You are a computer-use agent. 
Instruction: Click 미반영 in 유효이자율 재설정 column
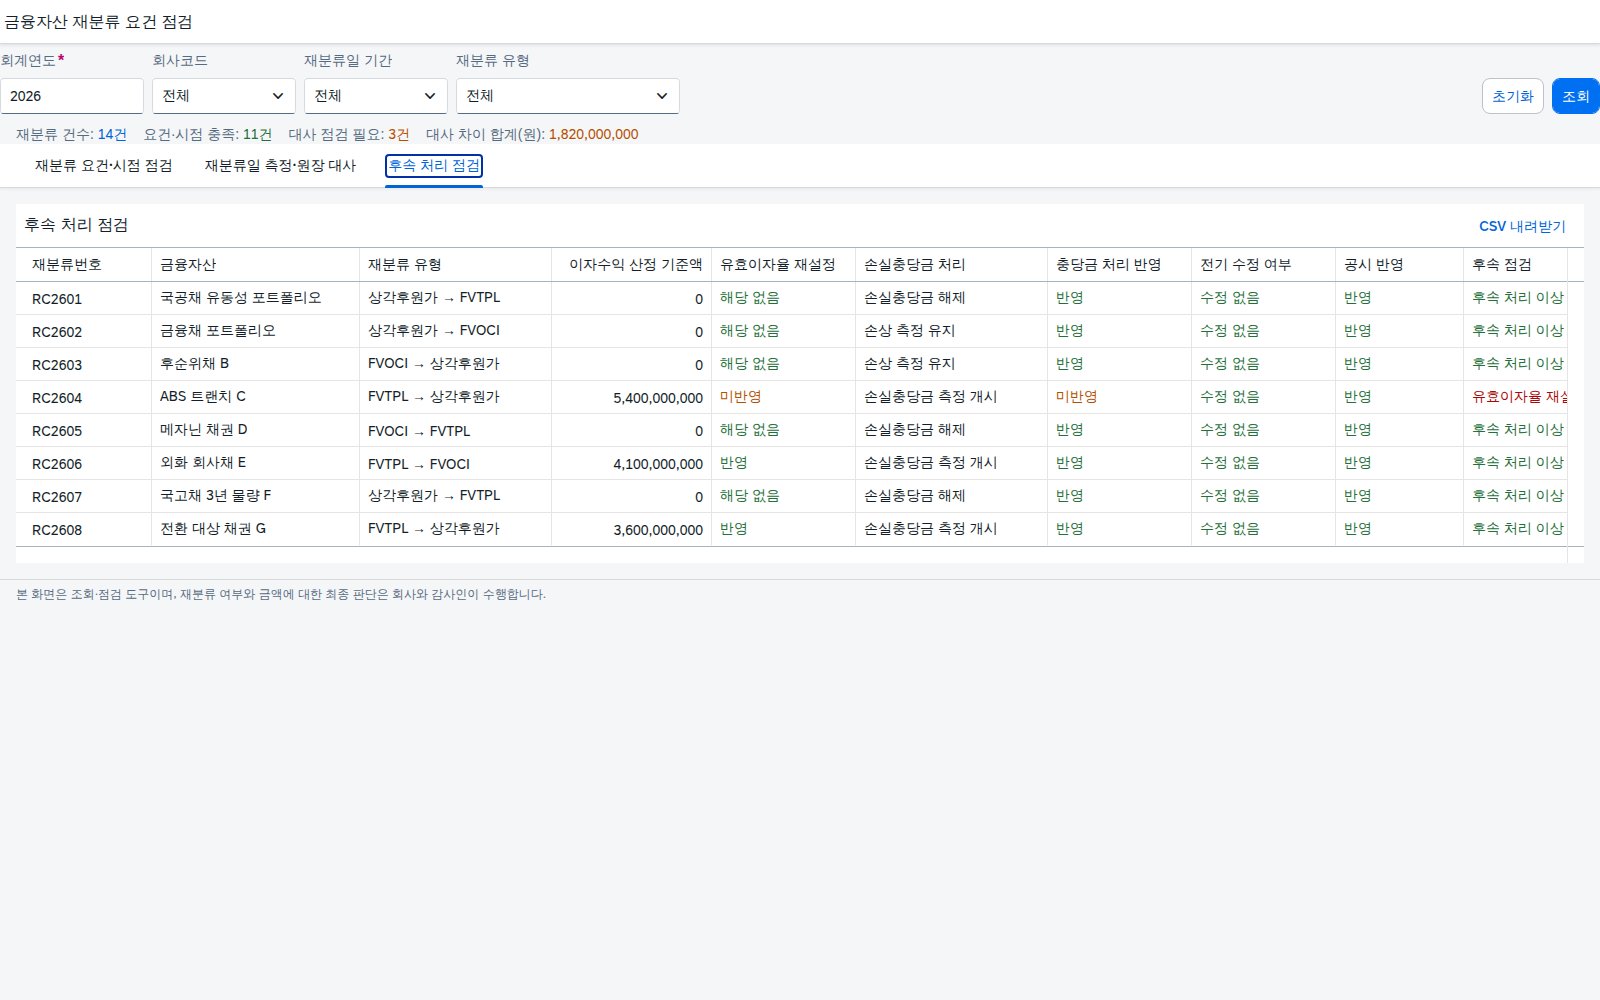[740, 397]
